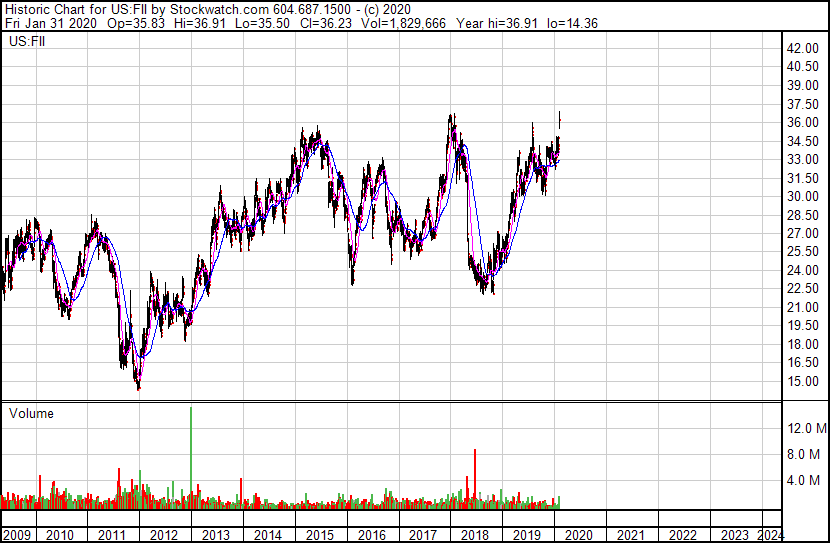Click the 28.50 price axis label

pos(802,215)
